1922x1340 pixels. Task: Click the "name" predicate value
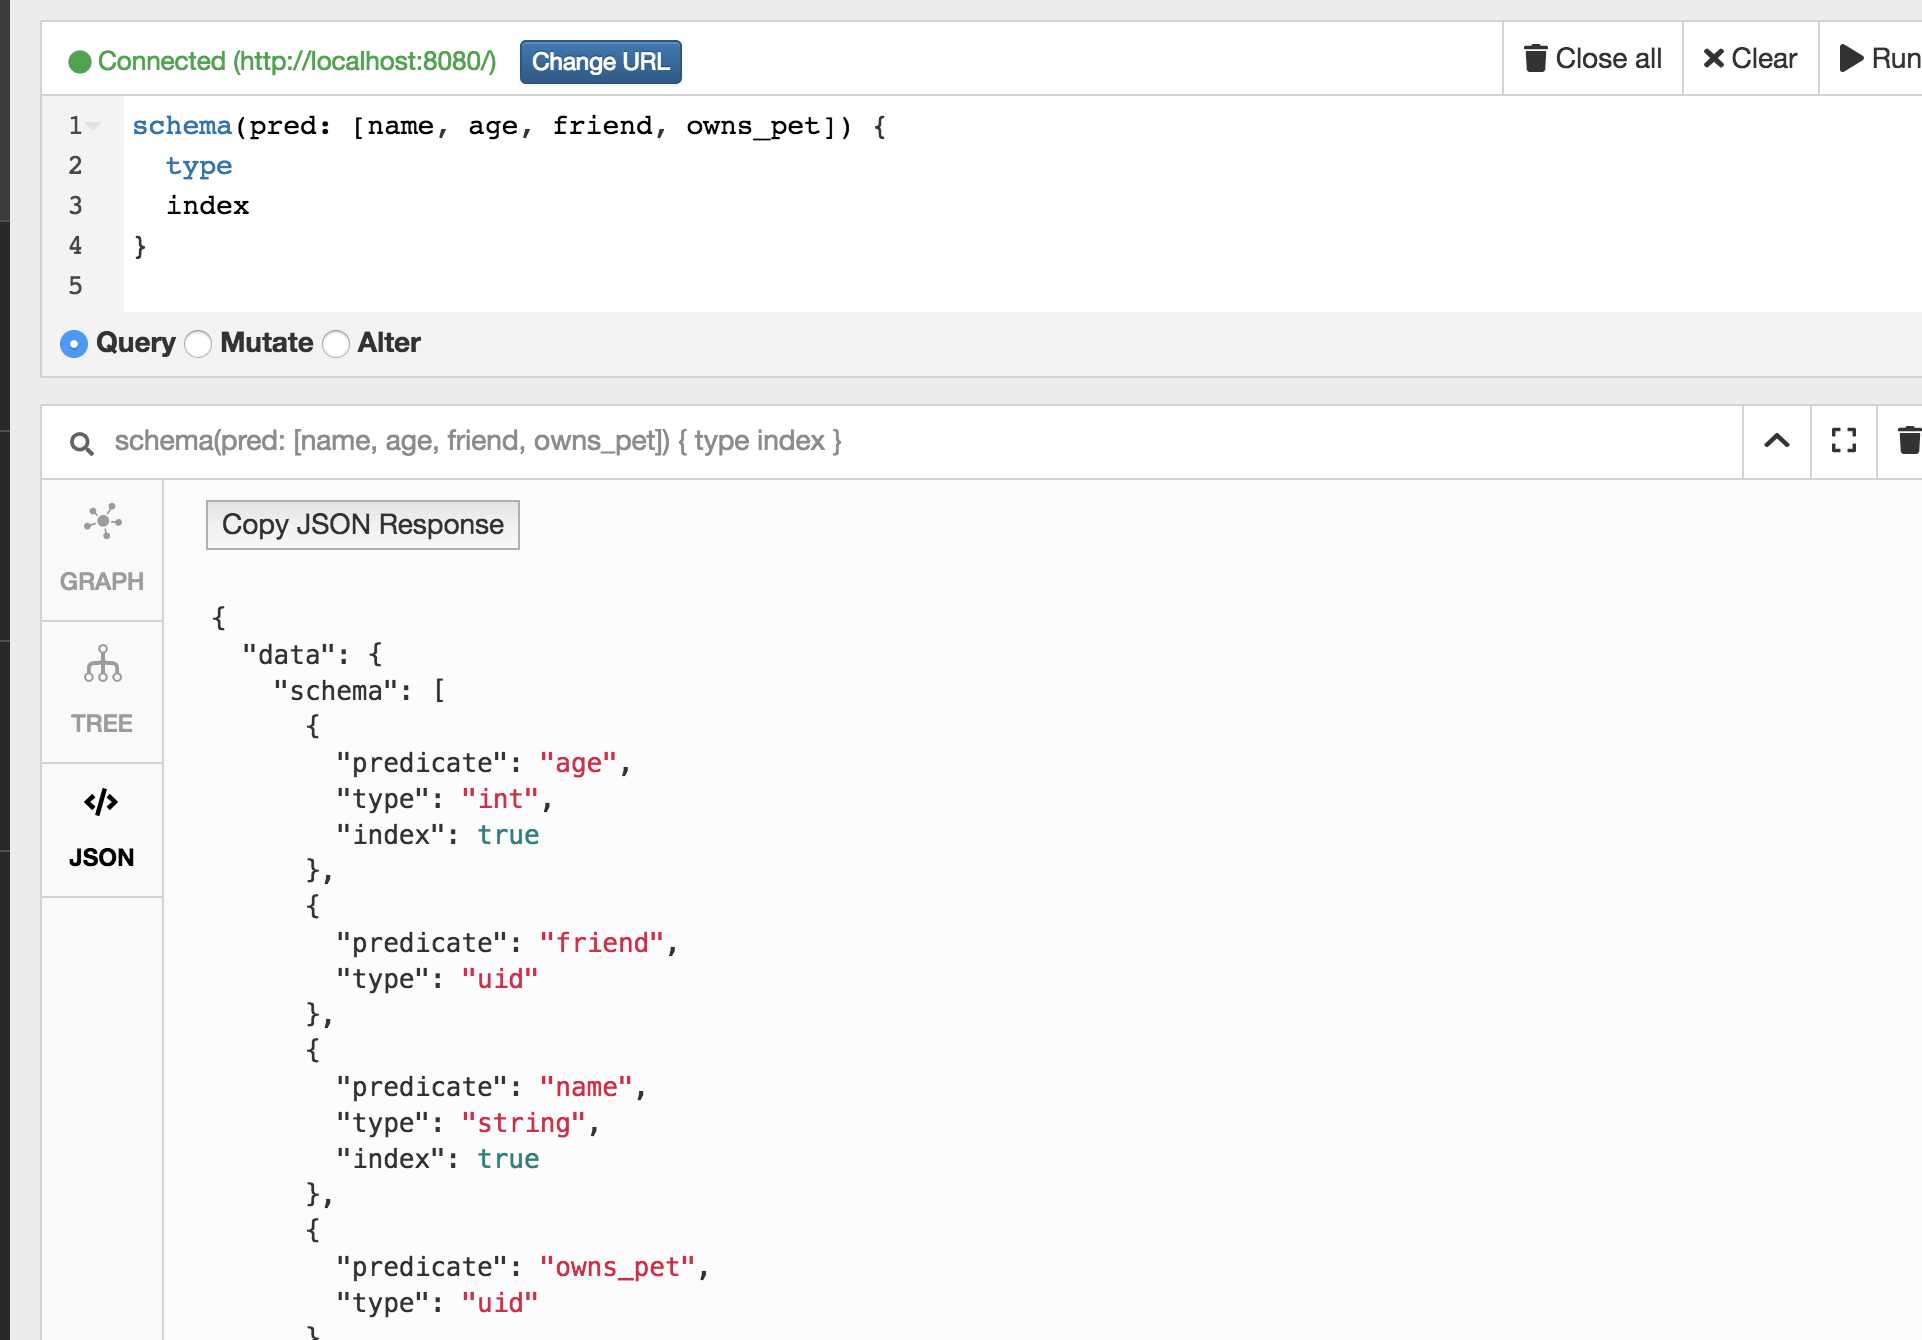coord(586,1087)
